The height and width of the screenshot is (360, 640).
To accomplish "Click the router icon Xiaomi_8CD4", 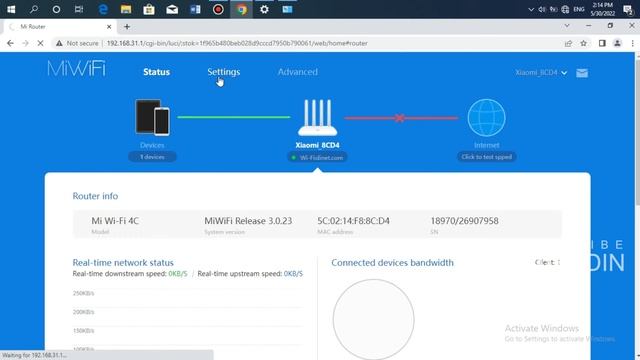I will coord(318,118).
